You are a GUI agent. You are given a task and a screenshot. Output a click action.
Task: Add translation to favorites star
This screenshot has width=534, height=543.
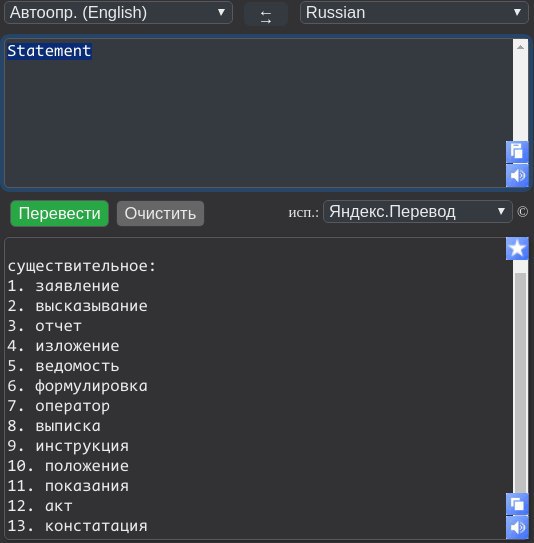pyautogui.click(x=517, y=248)
